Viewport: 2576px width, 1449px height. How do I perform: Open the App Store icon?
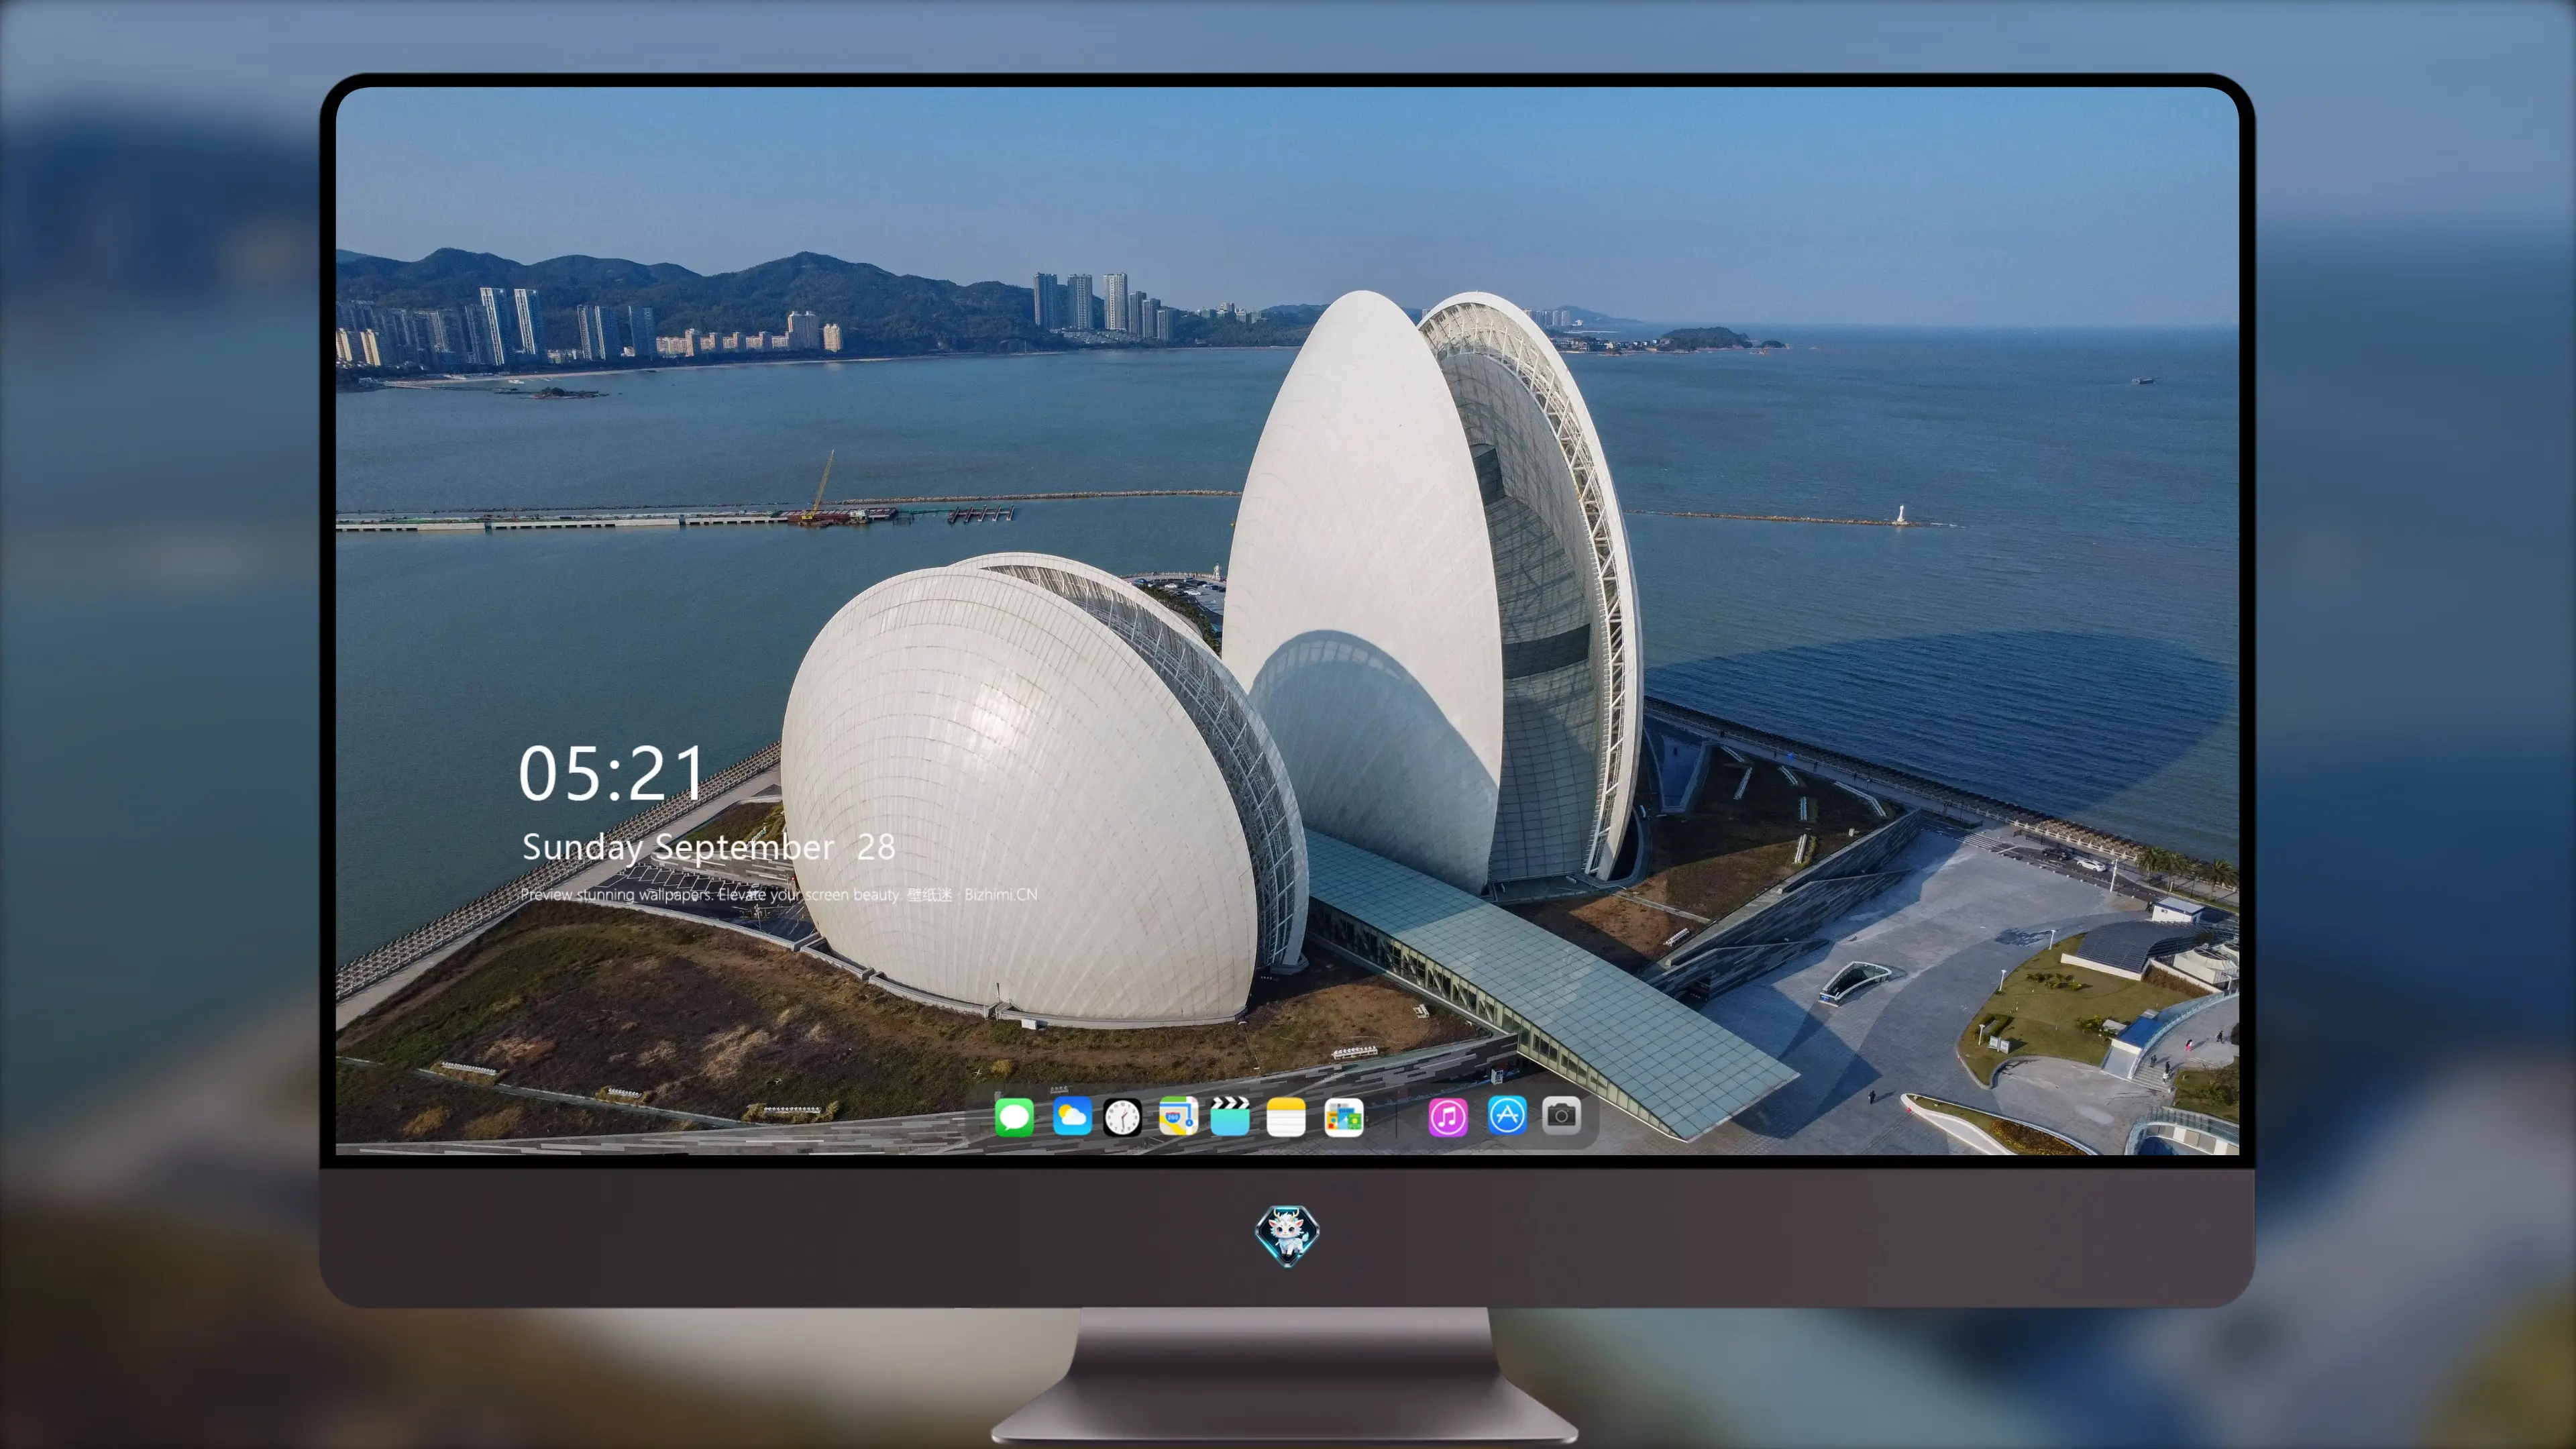point(1507,1115)
